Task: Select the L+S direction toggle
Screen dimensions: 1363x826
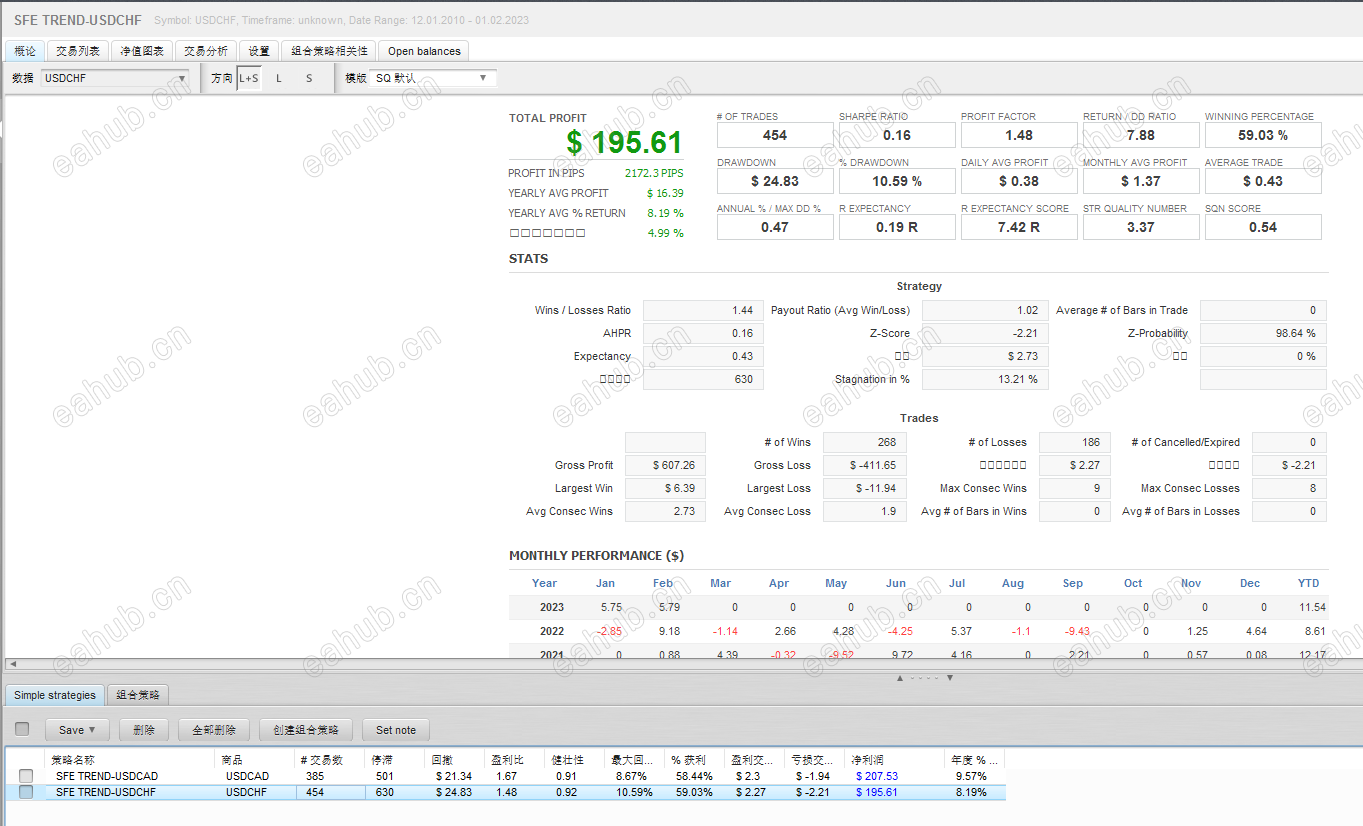Action: 249,78
